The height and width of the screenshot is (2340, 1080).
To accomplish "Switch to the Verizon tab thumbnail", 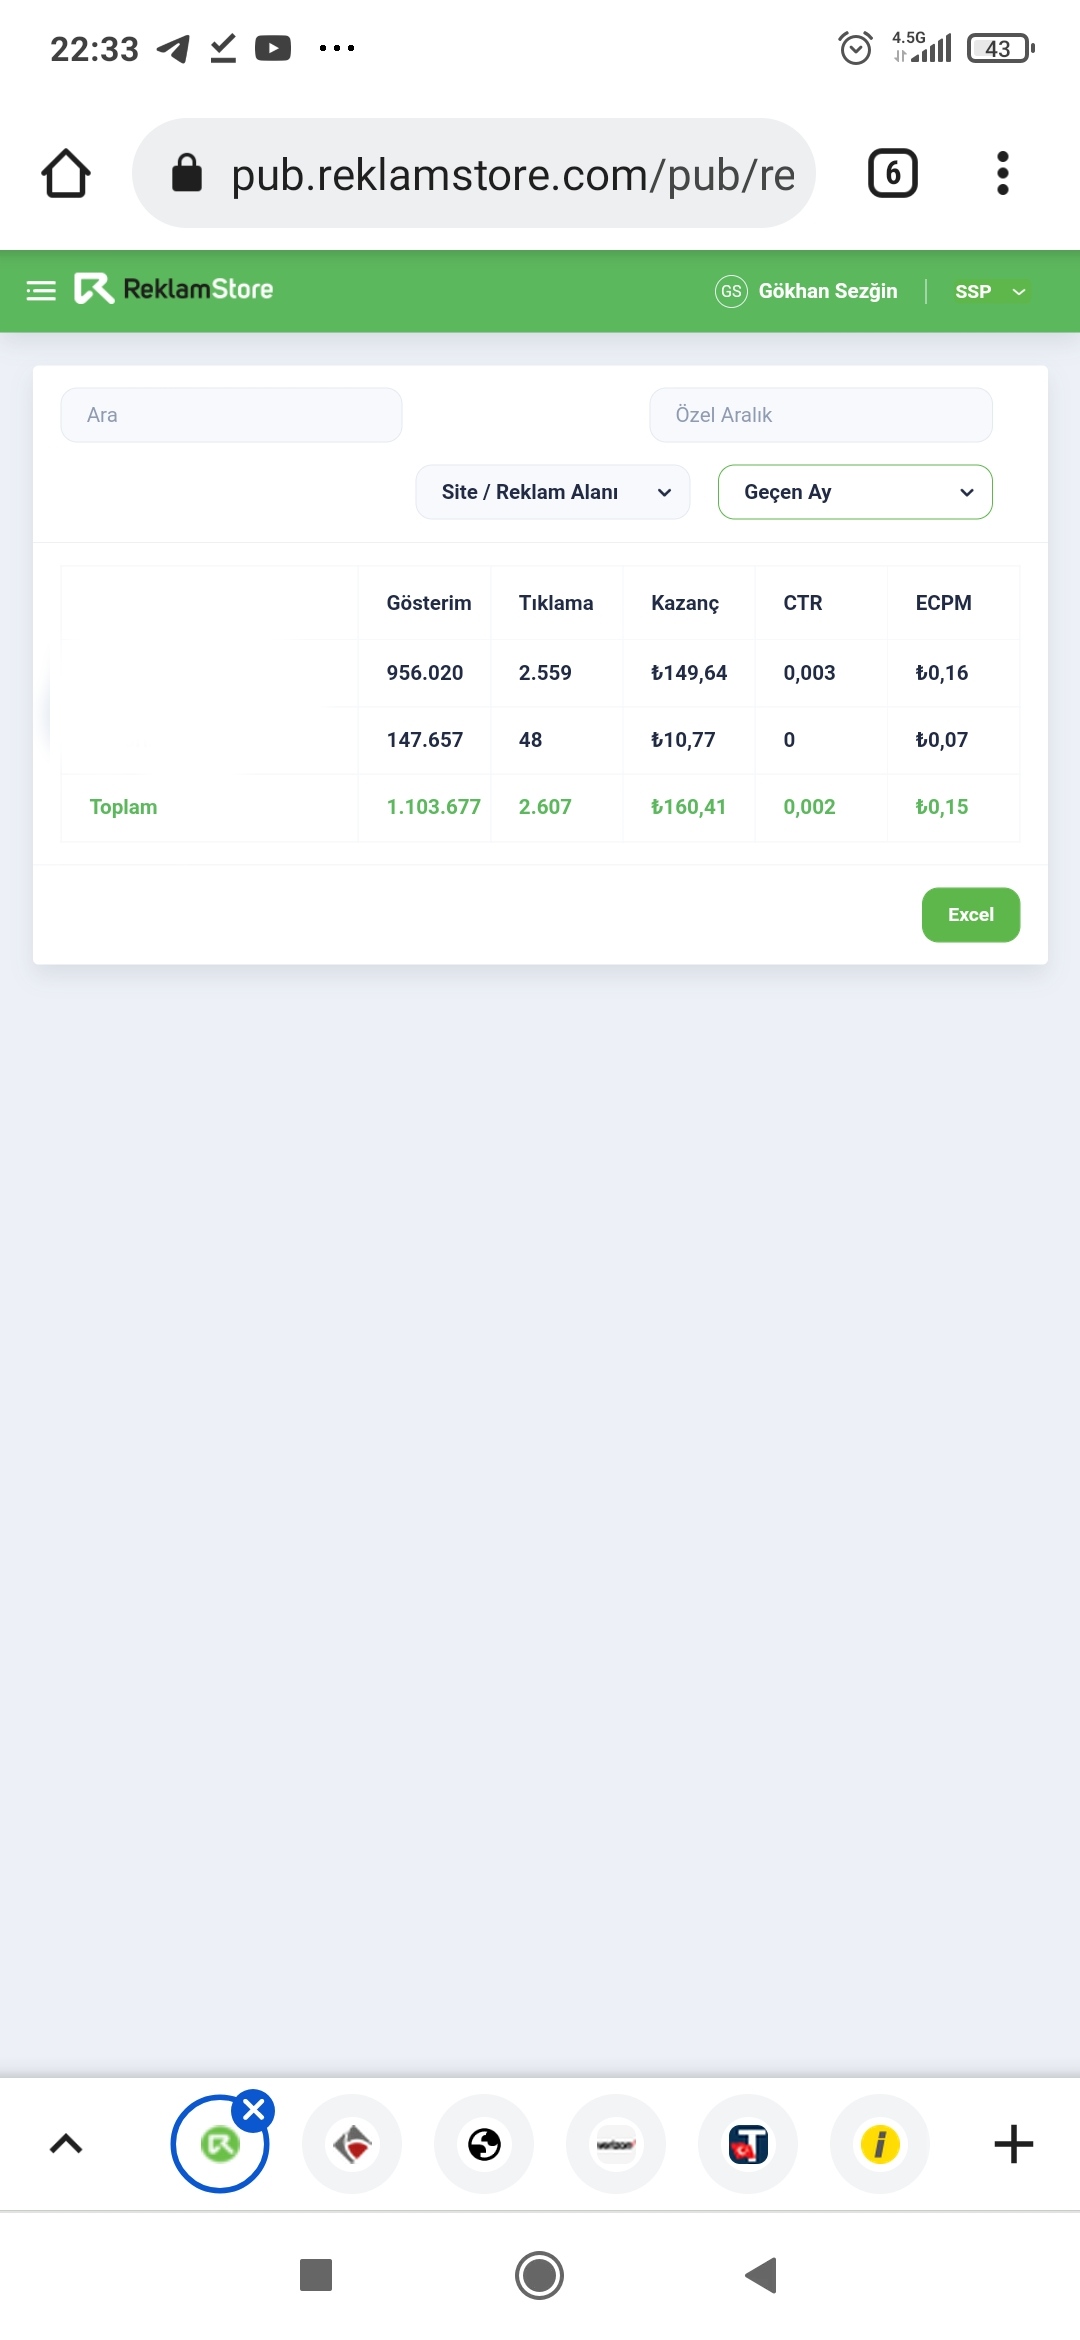I will [616, 2143].
